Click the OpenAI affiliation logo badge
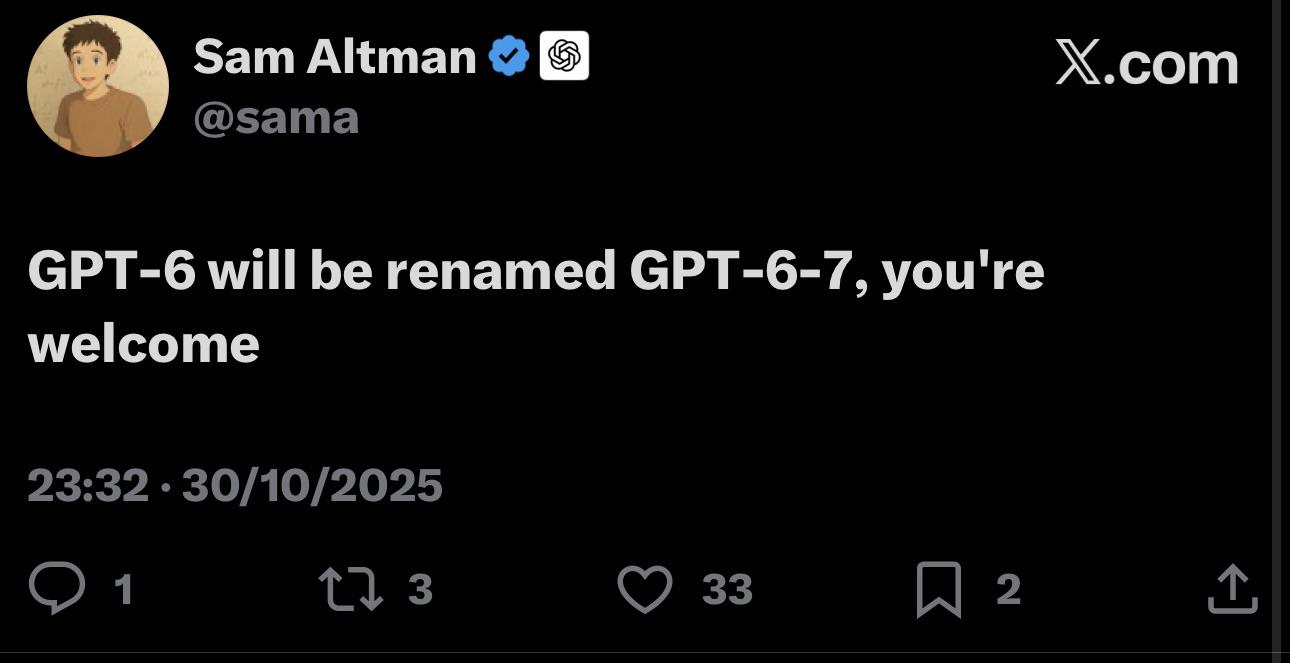 click(x=564, y=56)
